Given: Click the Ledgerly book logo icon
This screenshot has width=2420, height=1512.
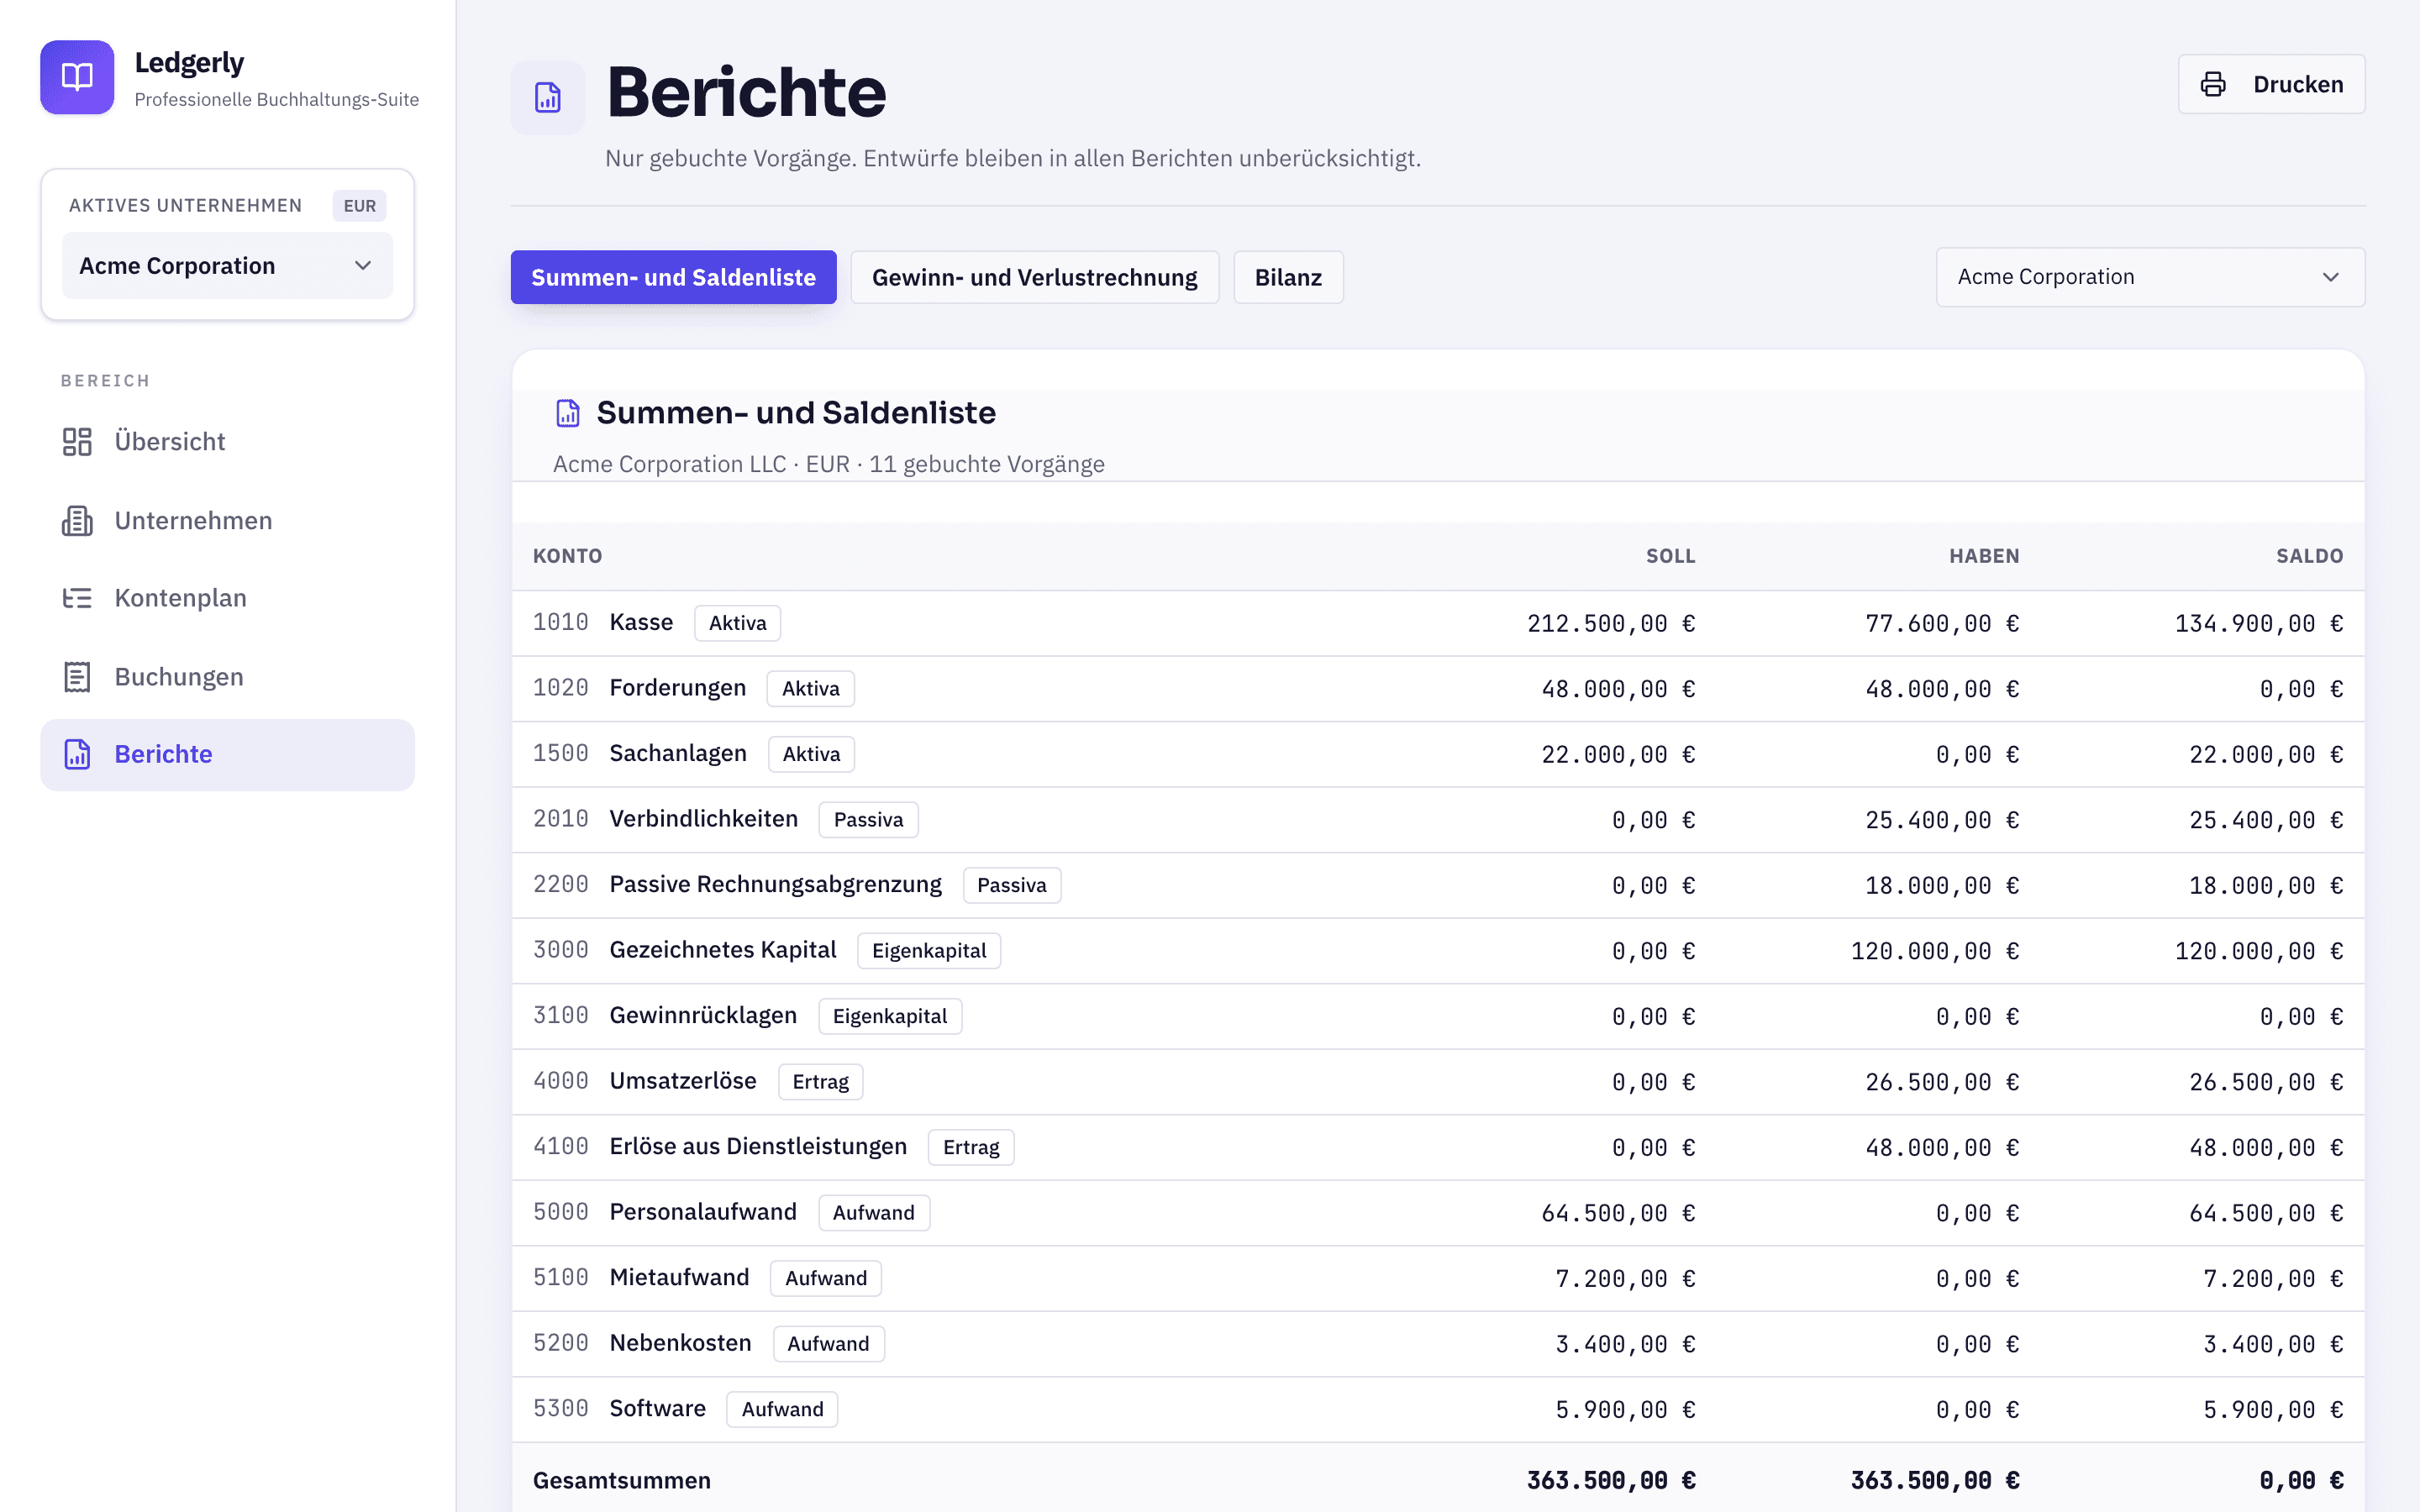Looking at the screenshot, I should 77,77.
